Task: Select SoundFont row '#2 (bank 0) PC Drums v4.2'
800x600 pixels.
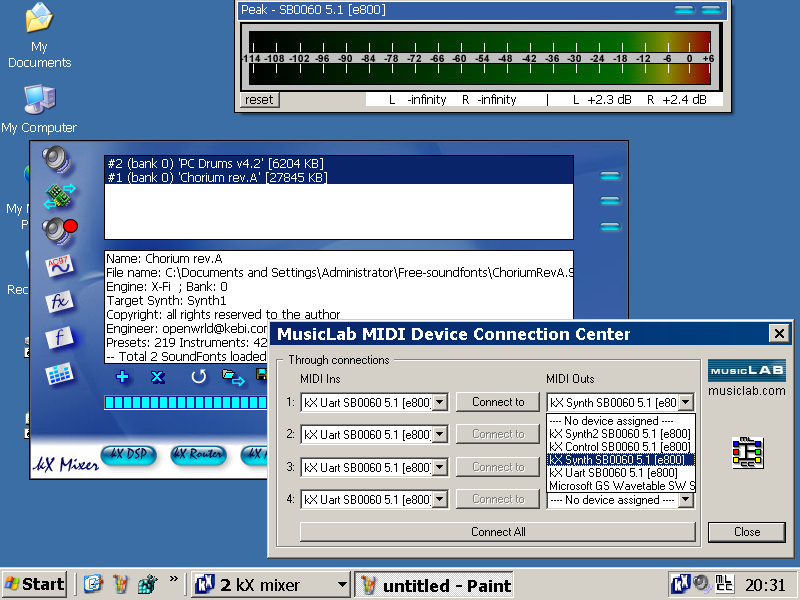Action: click(x=339, y=163)
